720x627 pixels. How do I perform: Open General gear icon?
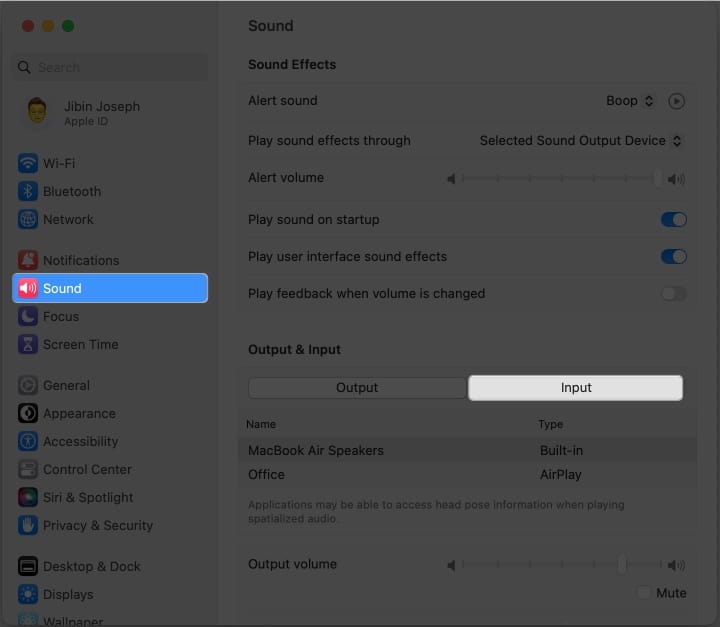28,385
